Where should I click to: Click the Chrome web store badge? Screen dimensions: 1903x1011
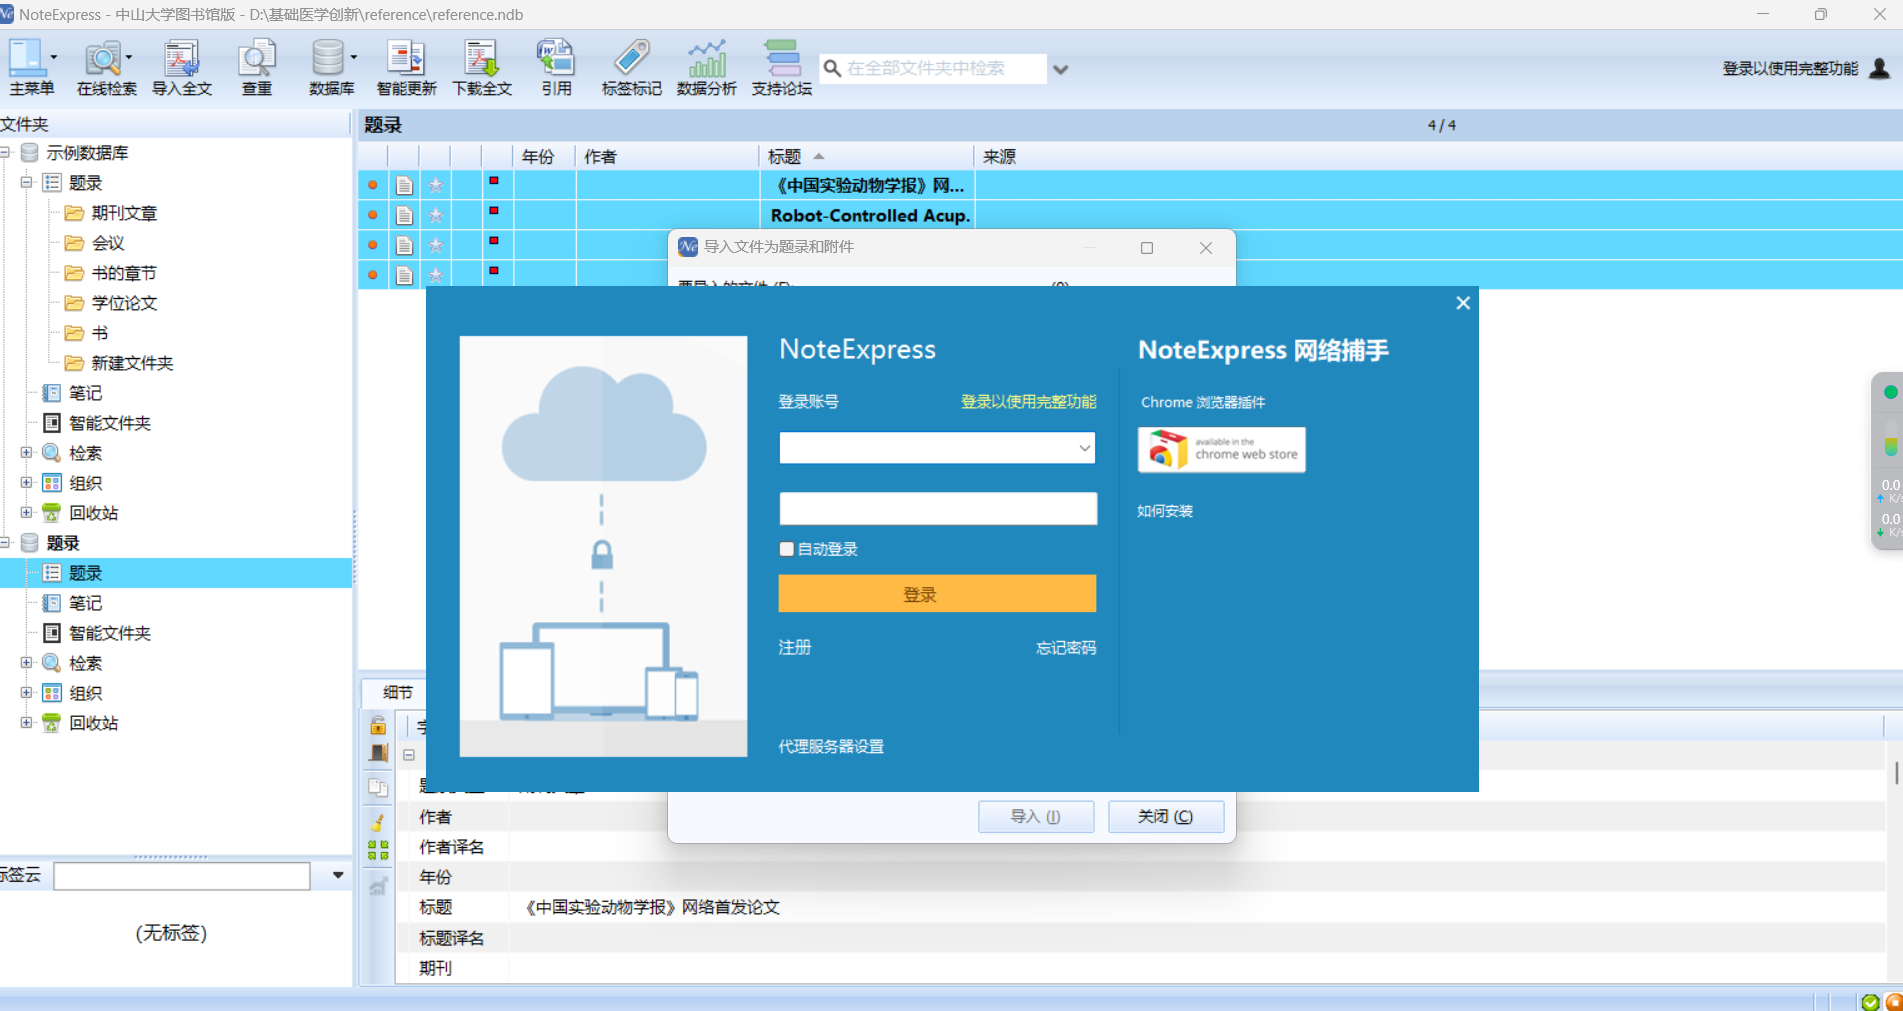click(1222, 450)
